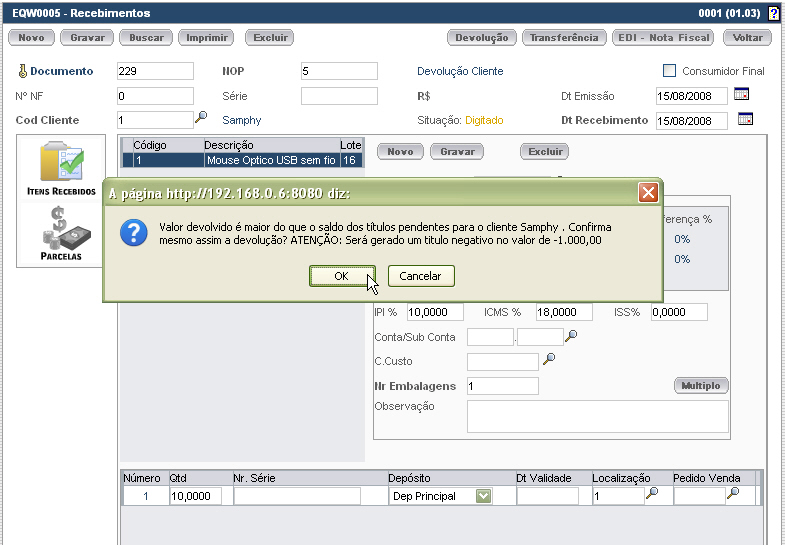This screenshot has width=785, height=545.
Task: Click the yellow help question mark icon
Action: [x=773, y=14]
